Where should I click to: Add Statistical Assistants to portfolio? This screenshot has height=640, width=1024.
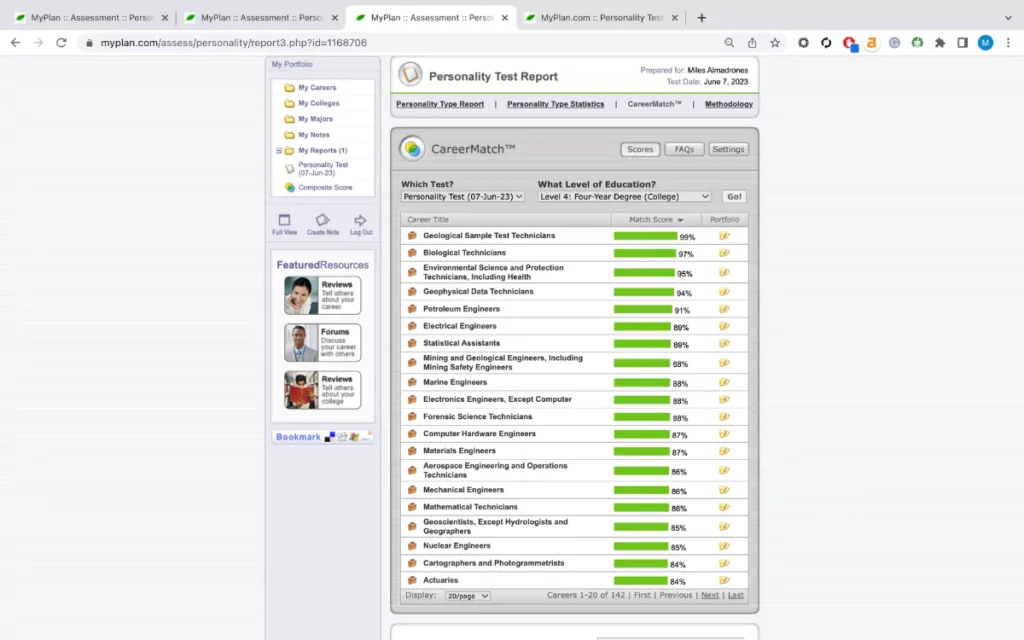pos(724,343)
